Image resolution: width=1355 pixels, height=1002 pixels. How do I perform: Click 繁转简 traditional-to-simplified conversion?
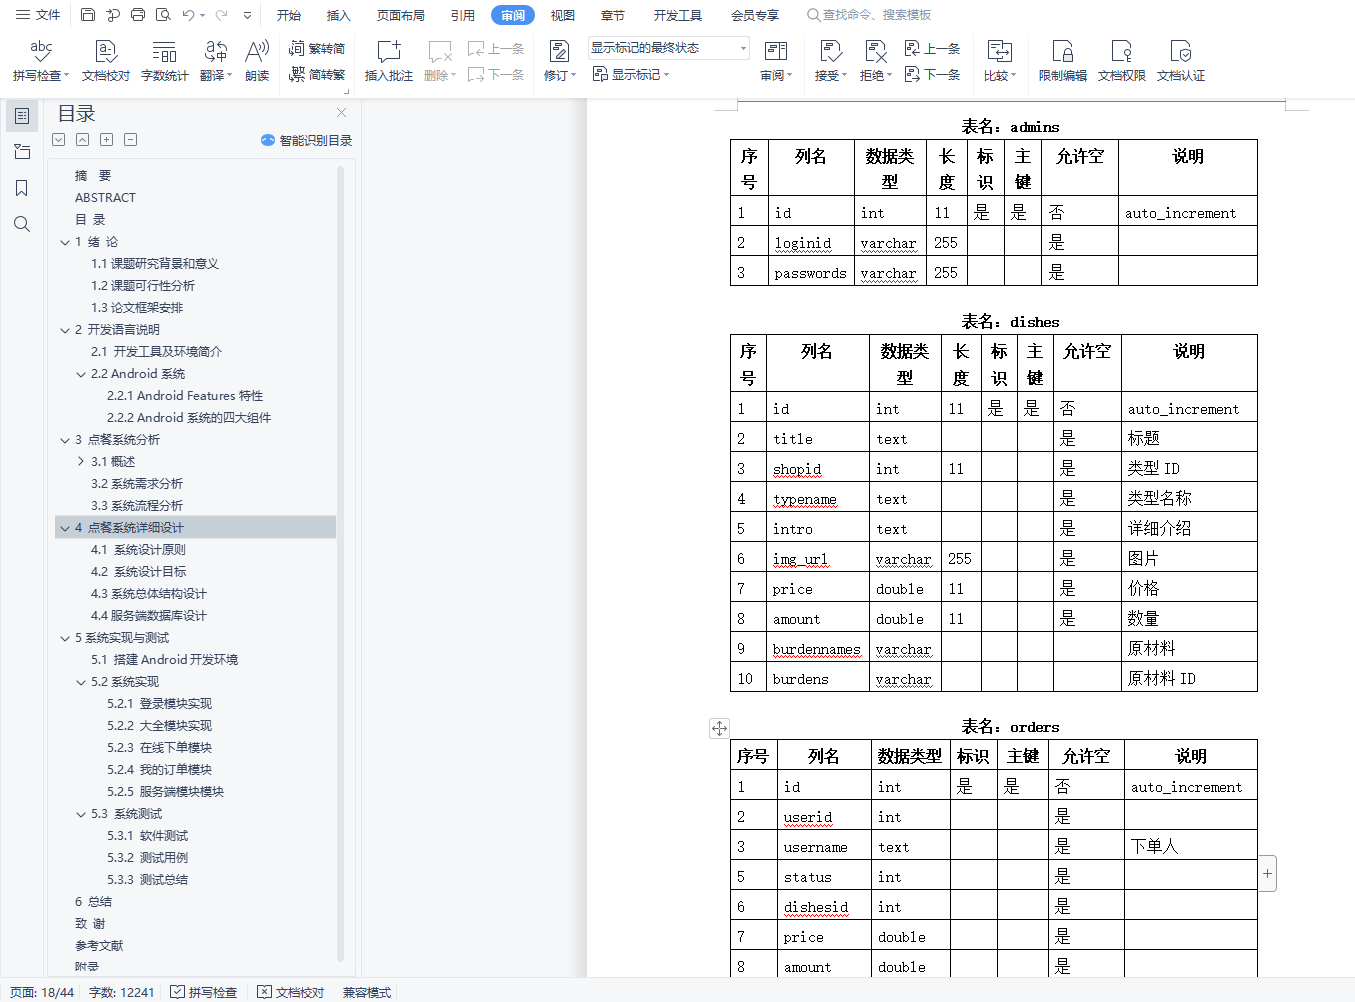(317, 48)
